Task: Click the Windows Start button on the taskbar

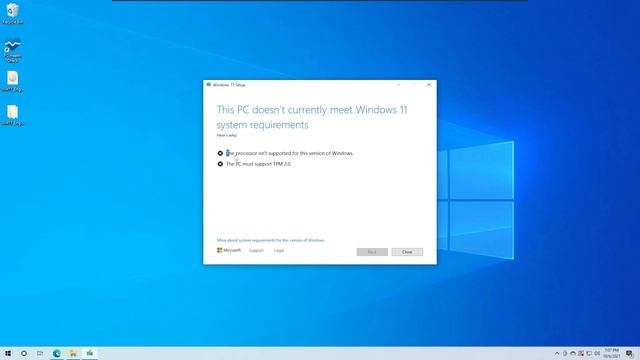Action: [x=8, y=353]
